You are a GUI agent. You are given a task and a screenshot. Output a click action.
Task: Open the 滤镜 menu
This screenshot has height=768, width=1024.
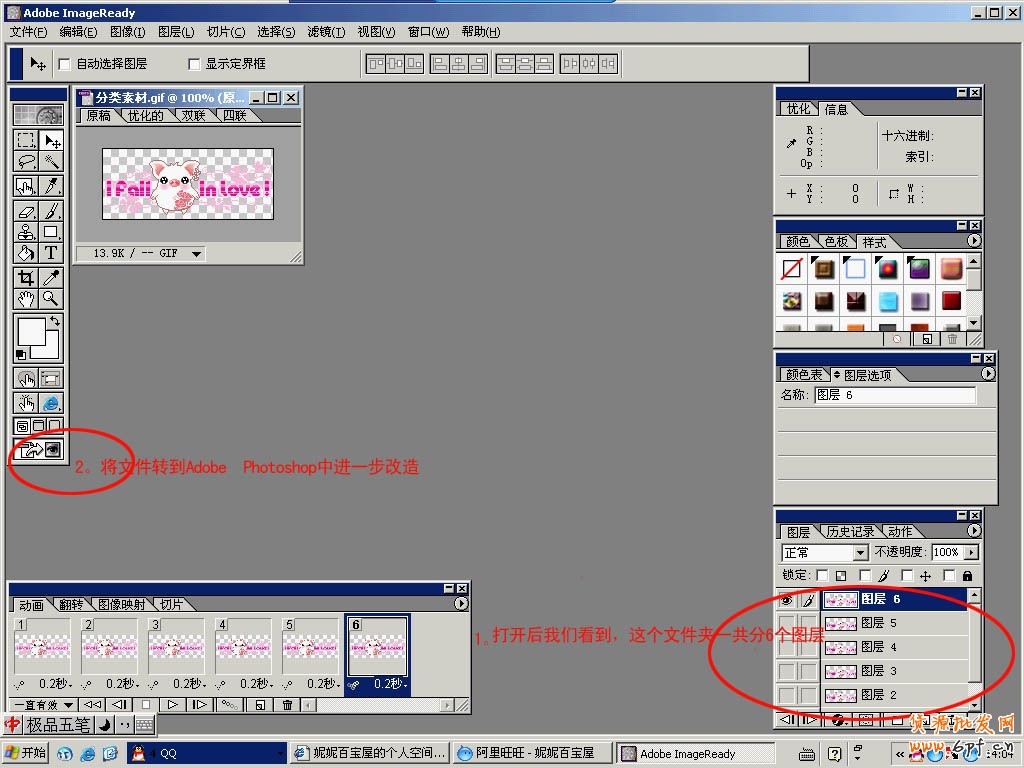click(324, 32)
